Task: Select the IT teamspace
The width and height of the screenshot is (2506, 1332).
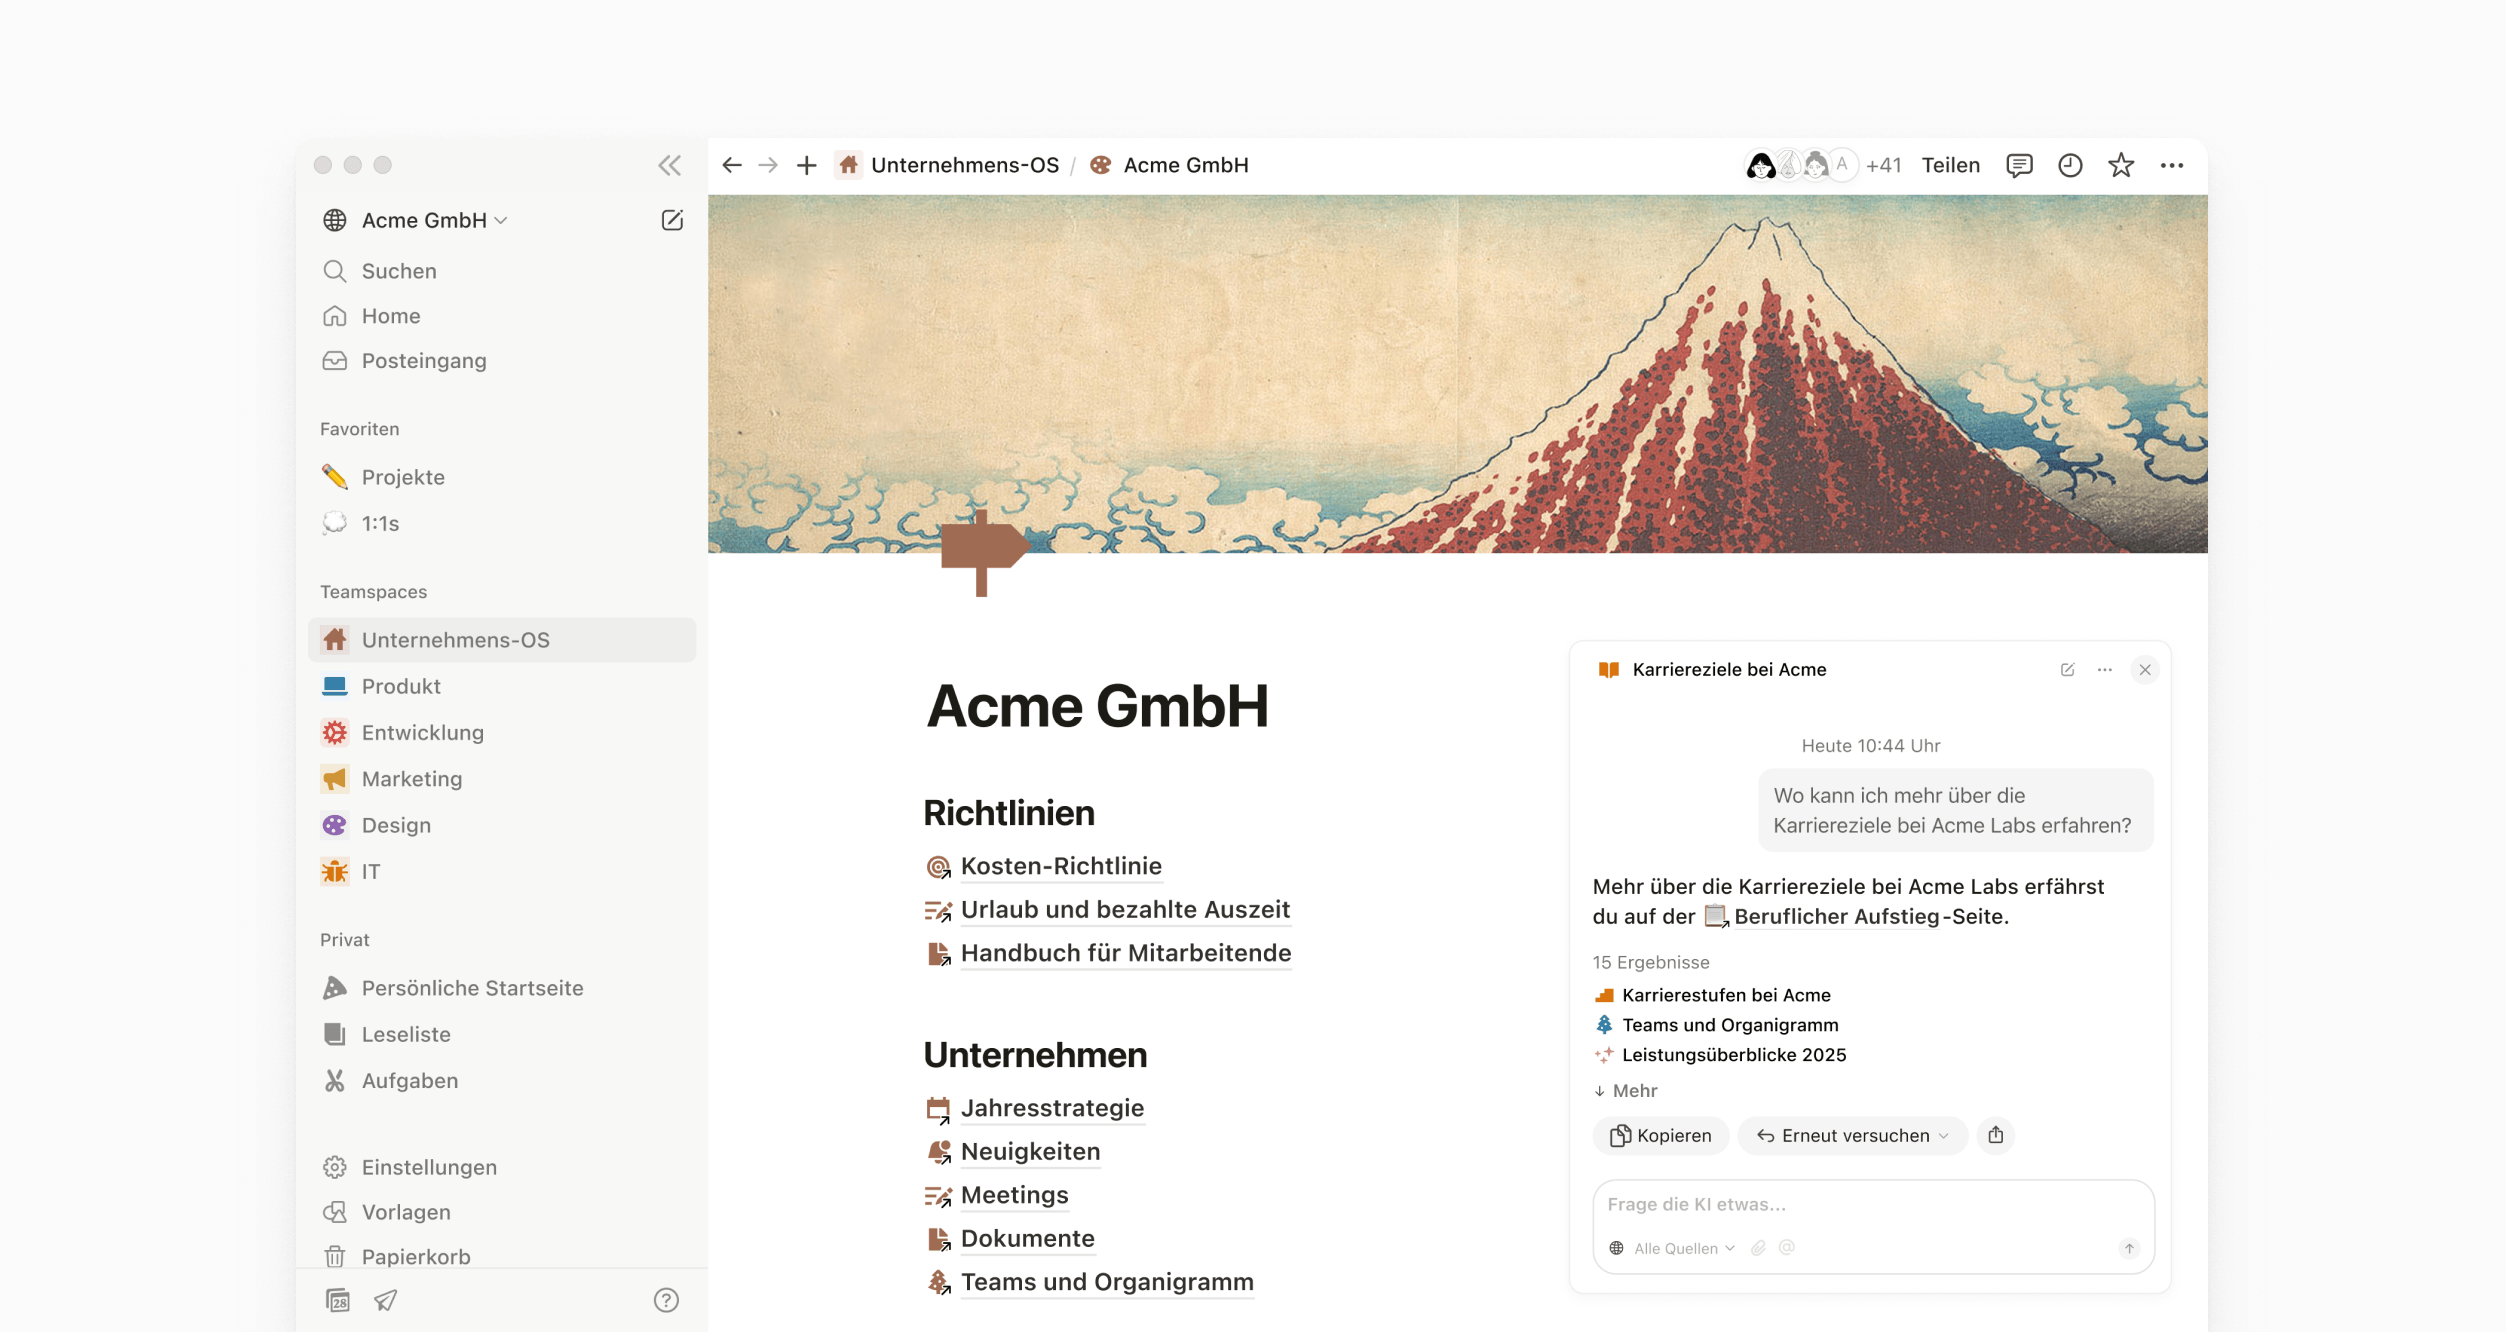Action: point(502,871)
